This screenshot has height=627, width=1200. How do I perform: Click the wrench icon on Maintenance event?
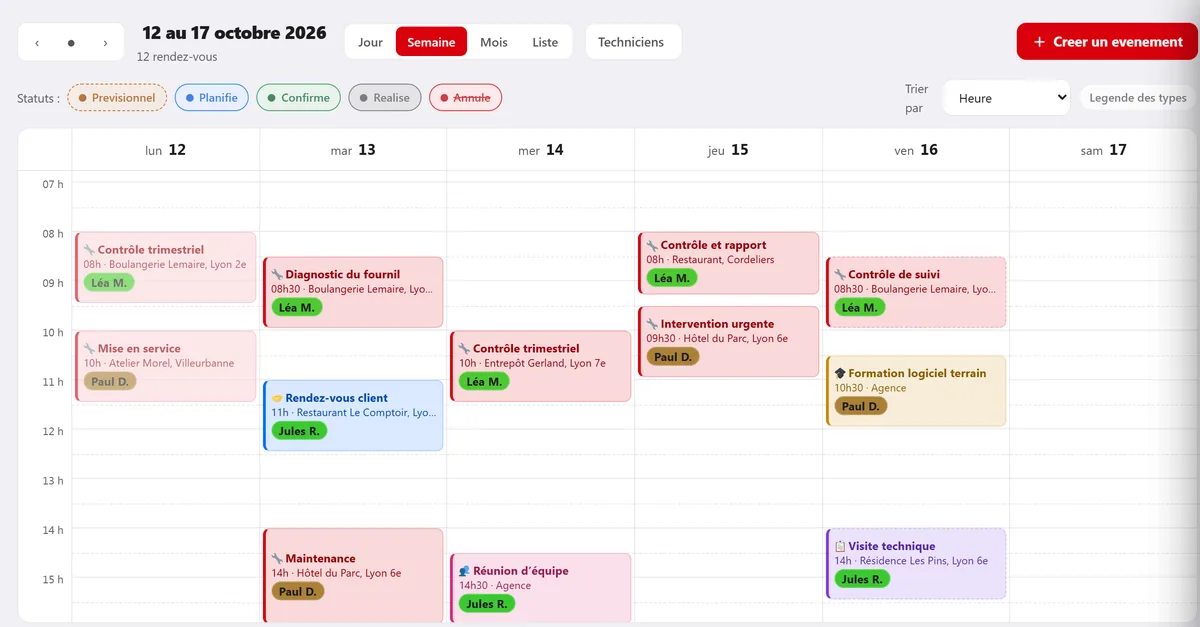tap(277, 559)
